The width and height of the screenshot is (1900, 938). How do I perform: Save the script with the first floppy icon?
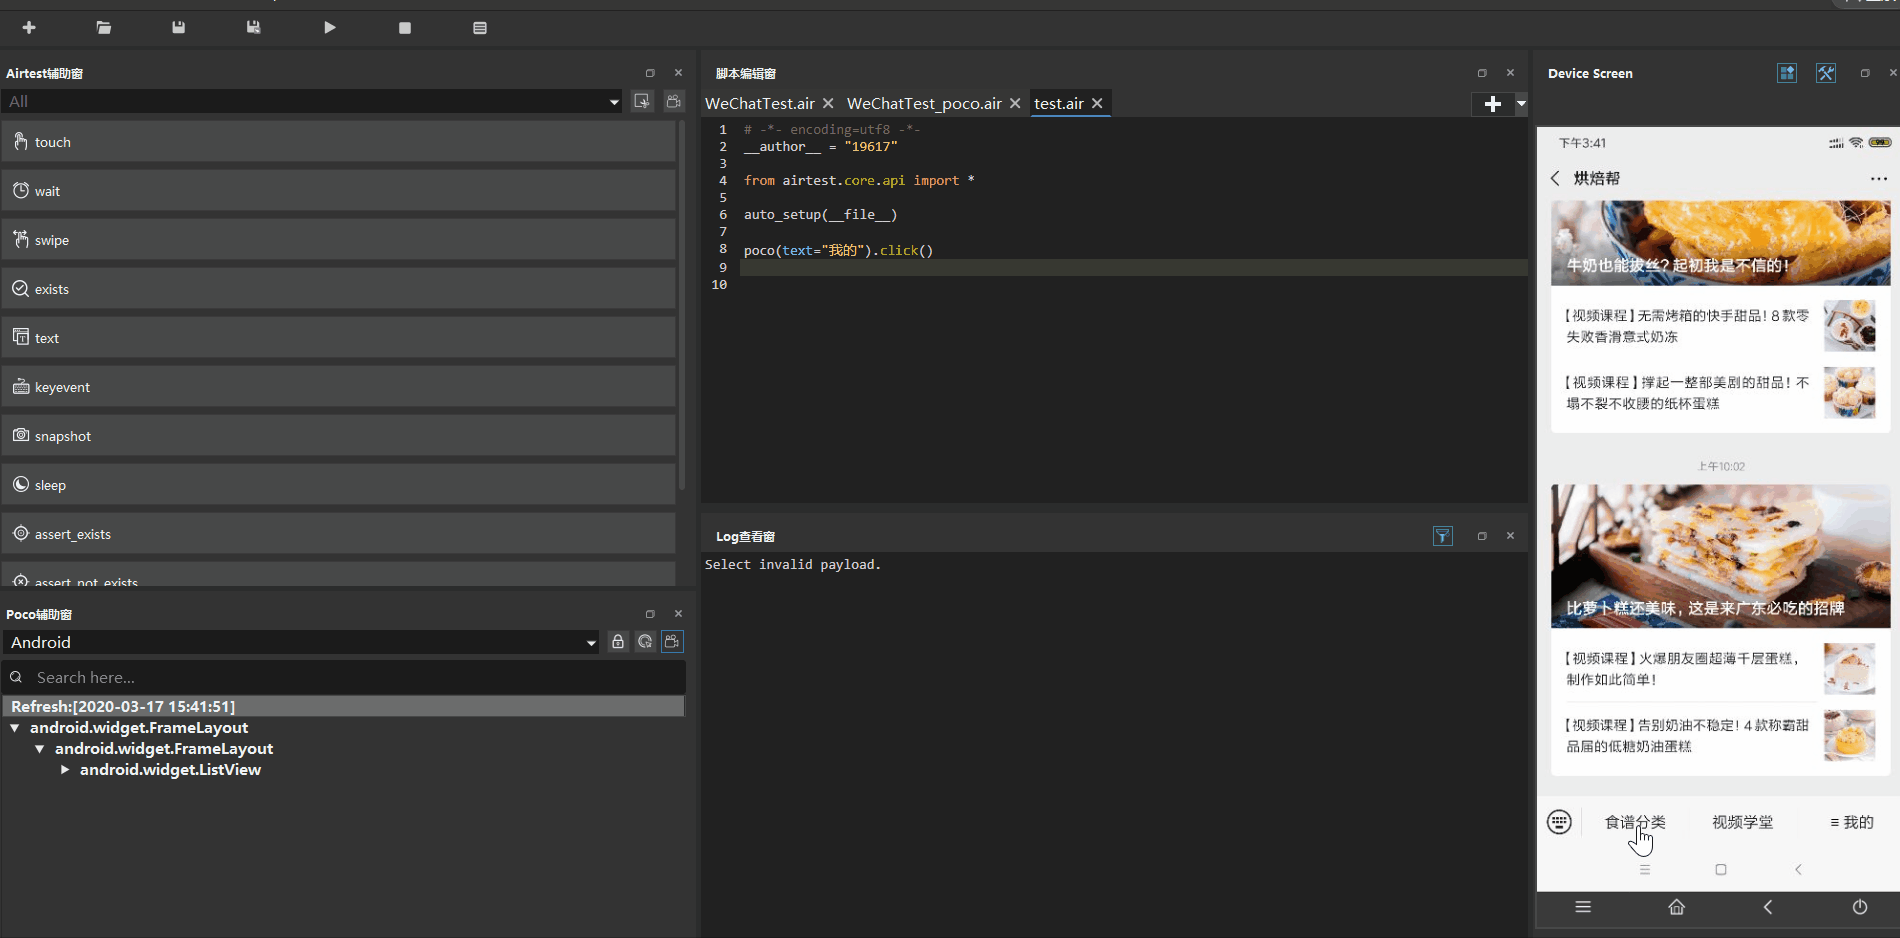(x=178, y=28)
